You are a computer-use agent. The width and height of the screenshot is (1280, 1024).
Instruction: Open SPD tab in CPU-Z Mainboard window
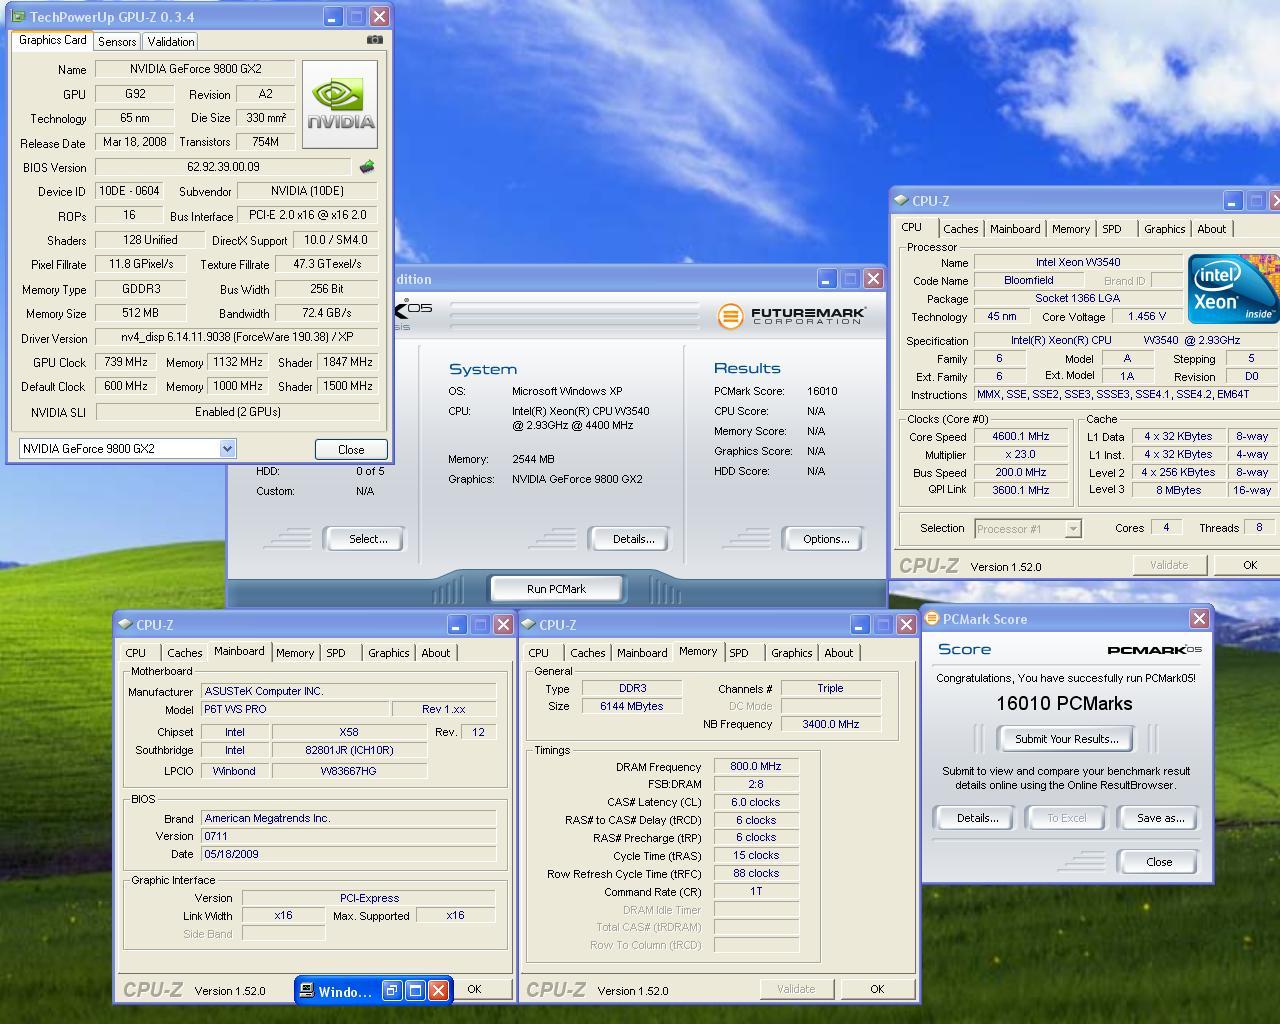click(336, 653)
